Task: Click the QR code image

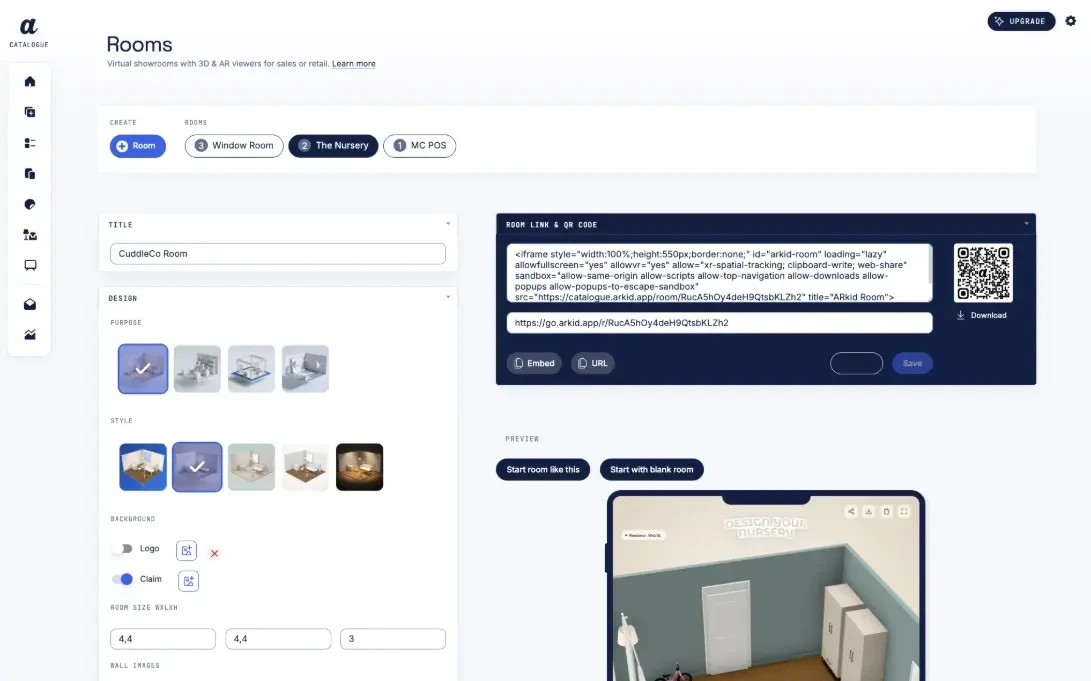Action: [983, 273]
